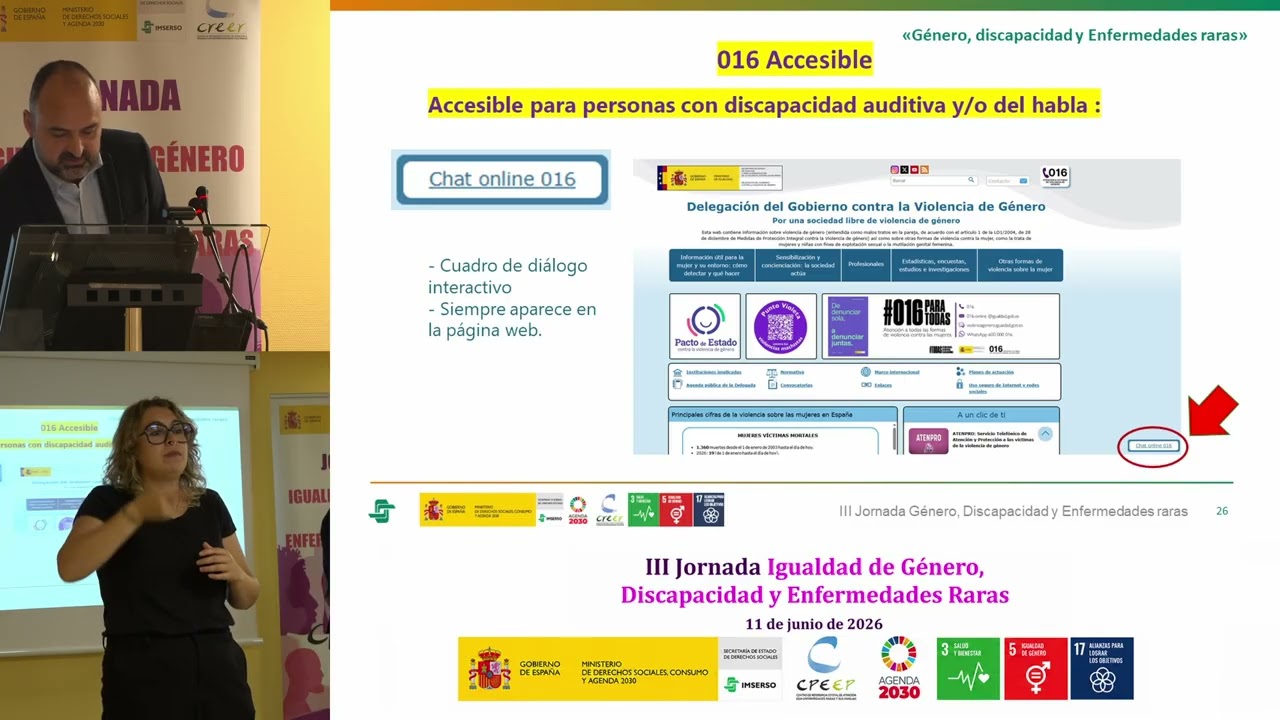
Task: Click the 'Siempre aparece en la página web' bullet
Action: point(512,319)
